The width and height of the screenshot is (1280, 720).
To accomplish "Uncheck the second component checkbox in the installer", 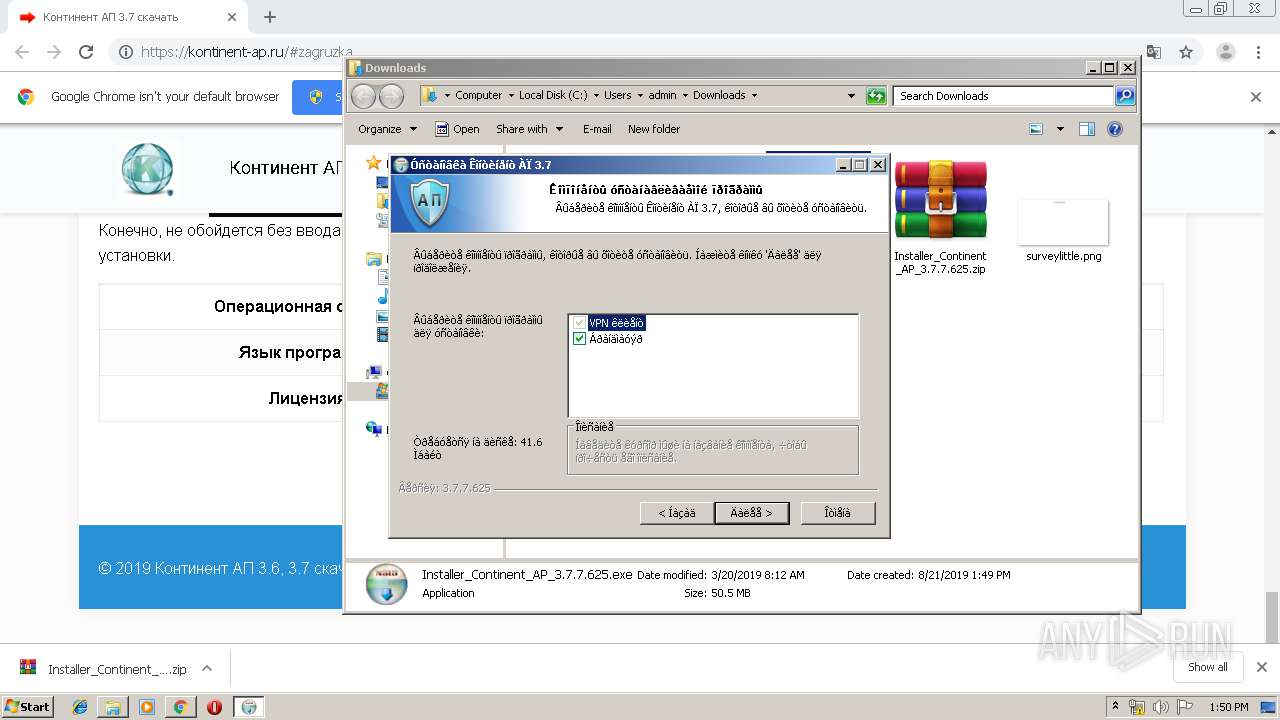I will (579, 339).
